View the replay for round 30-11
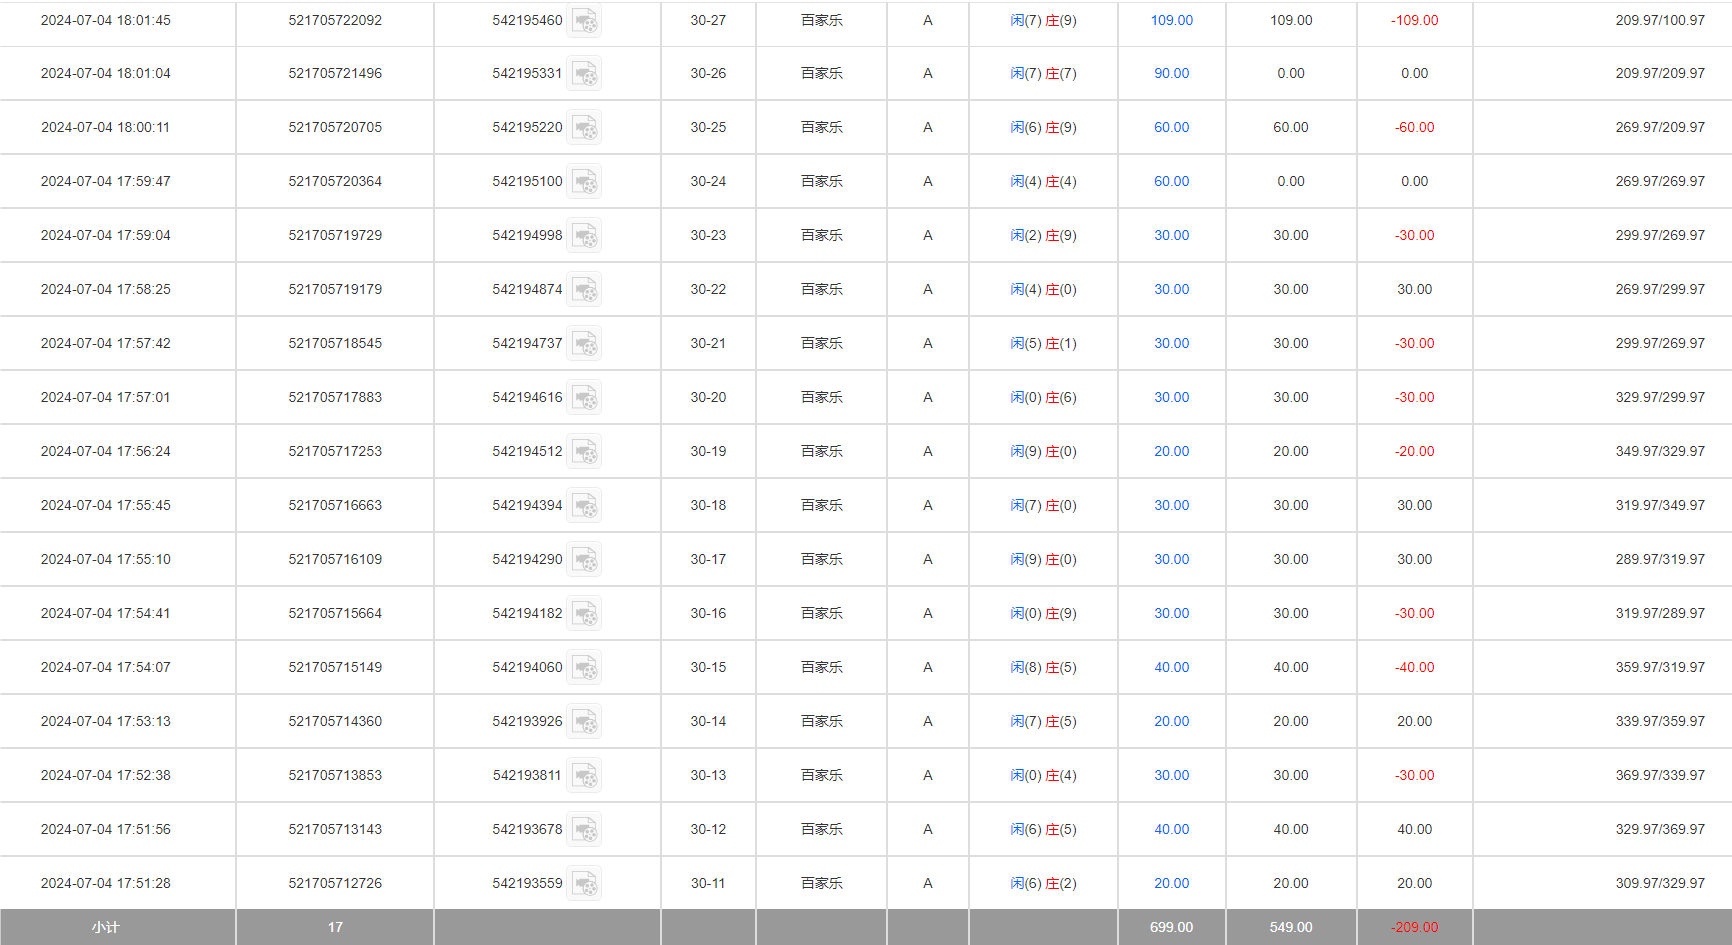The height and width of the screenshot is (945, 1732). click(586, 884)
